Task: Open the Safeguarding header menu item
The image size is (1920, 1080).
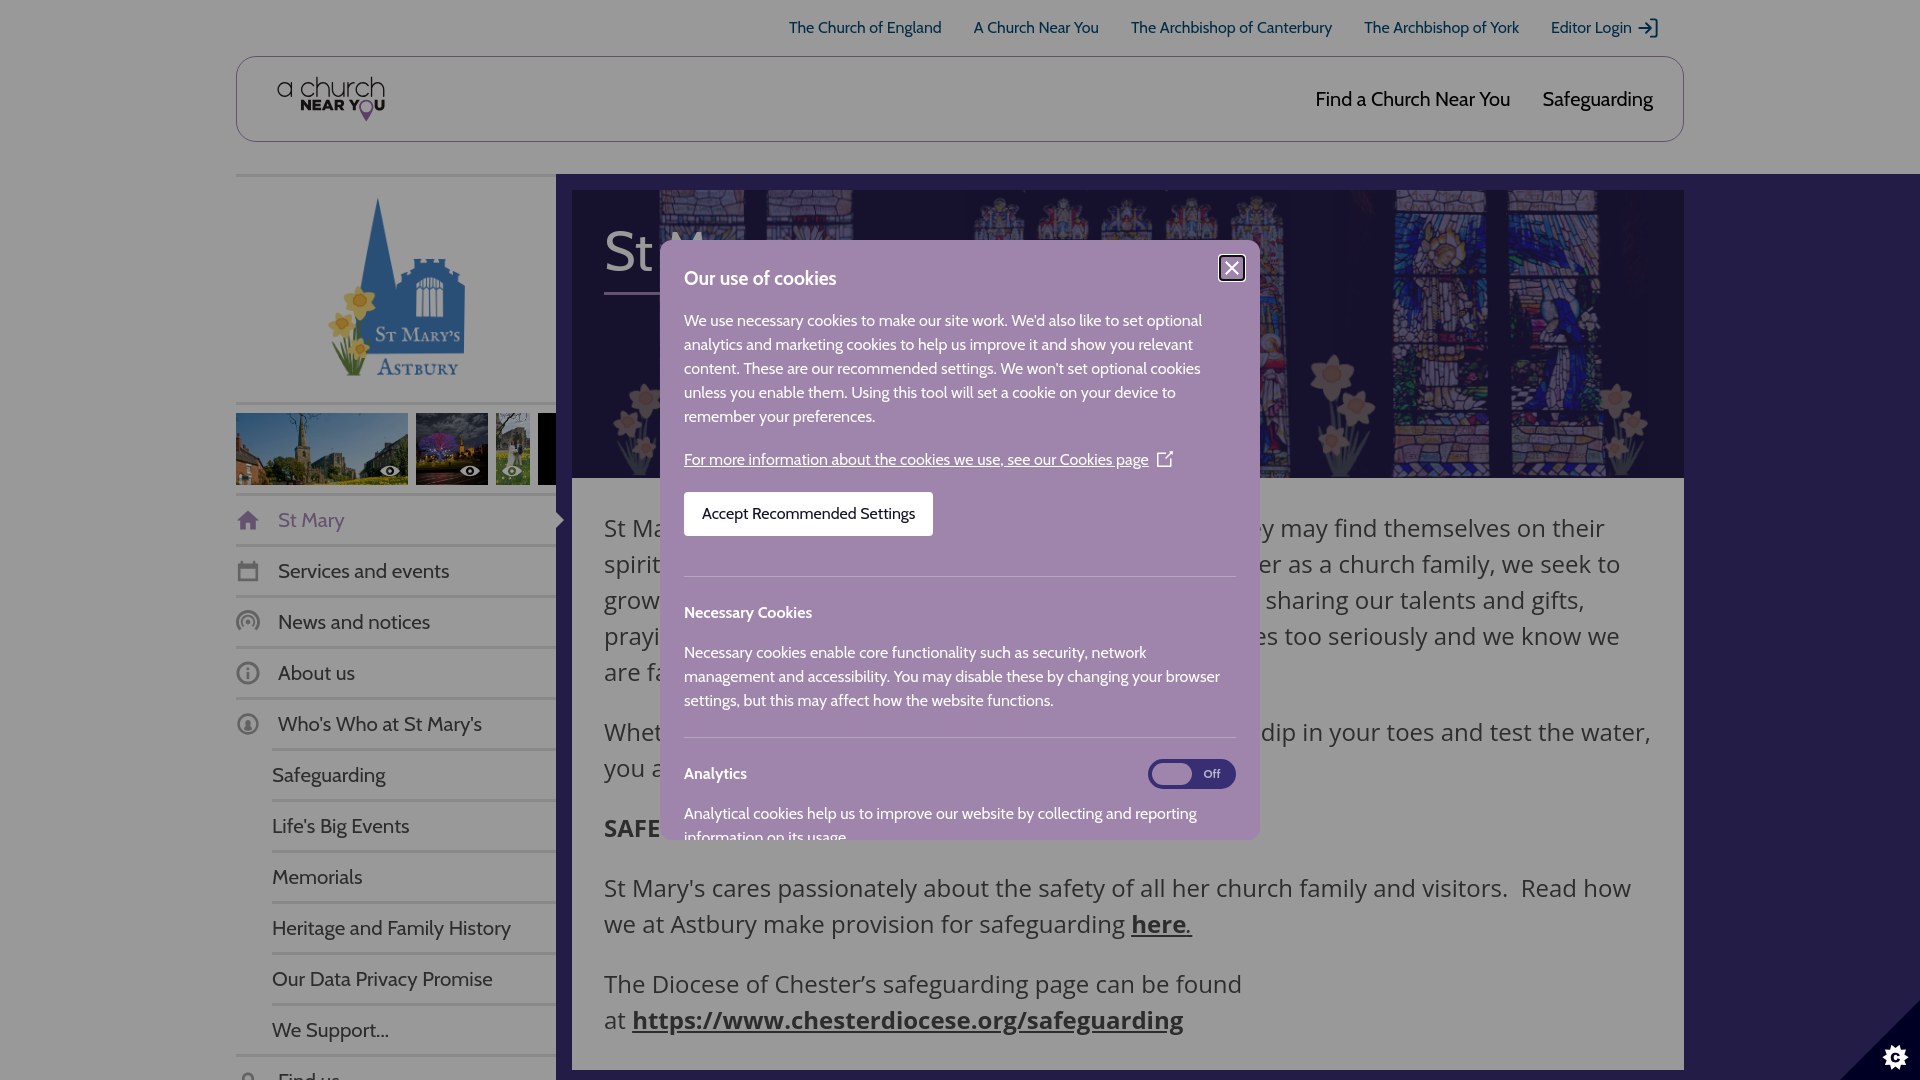Action: (1597, 99)
